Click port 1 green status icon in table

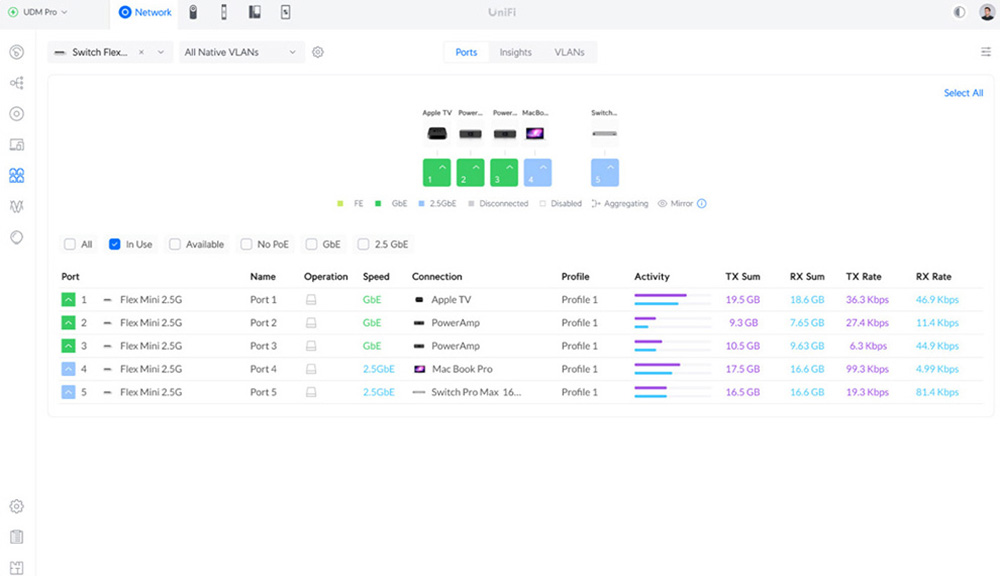pyautogui.click(x=68, y=300)
